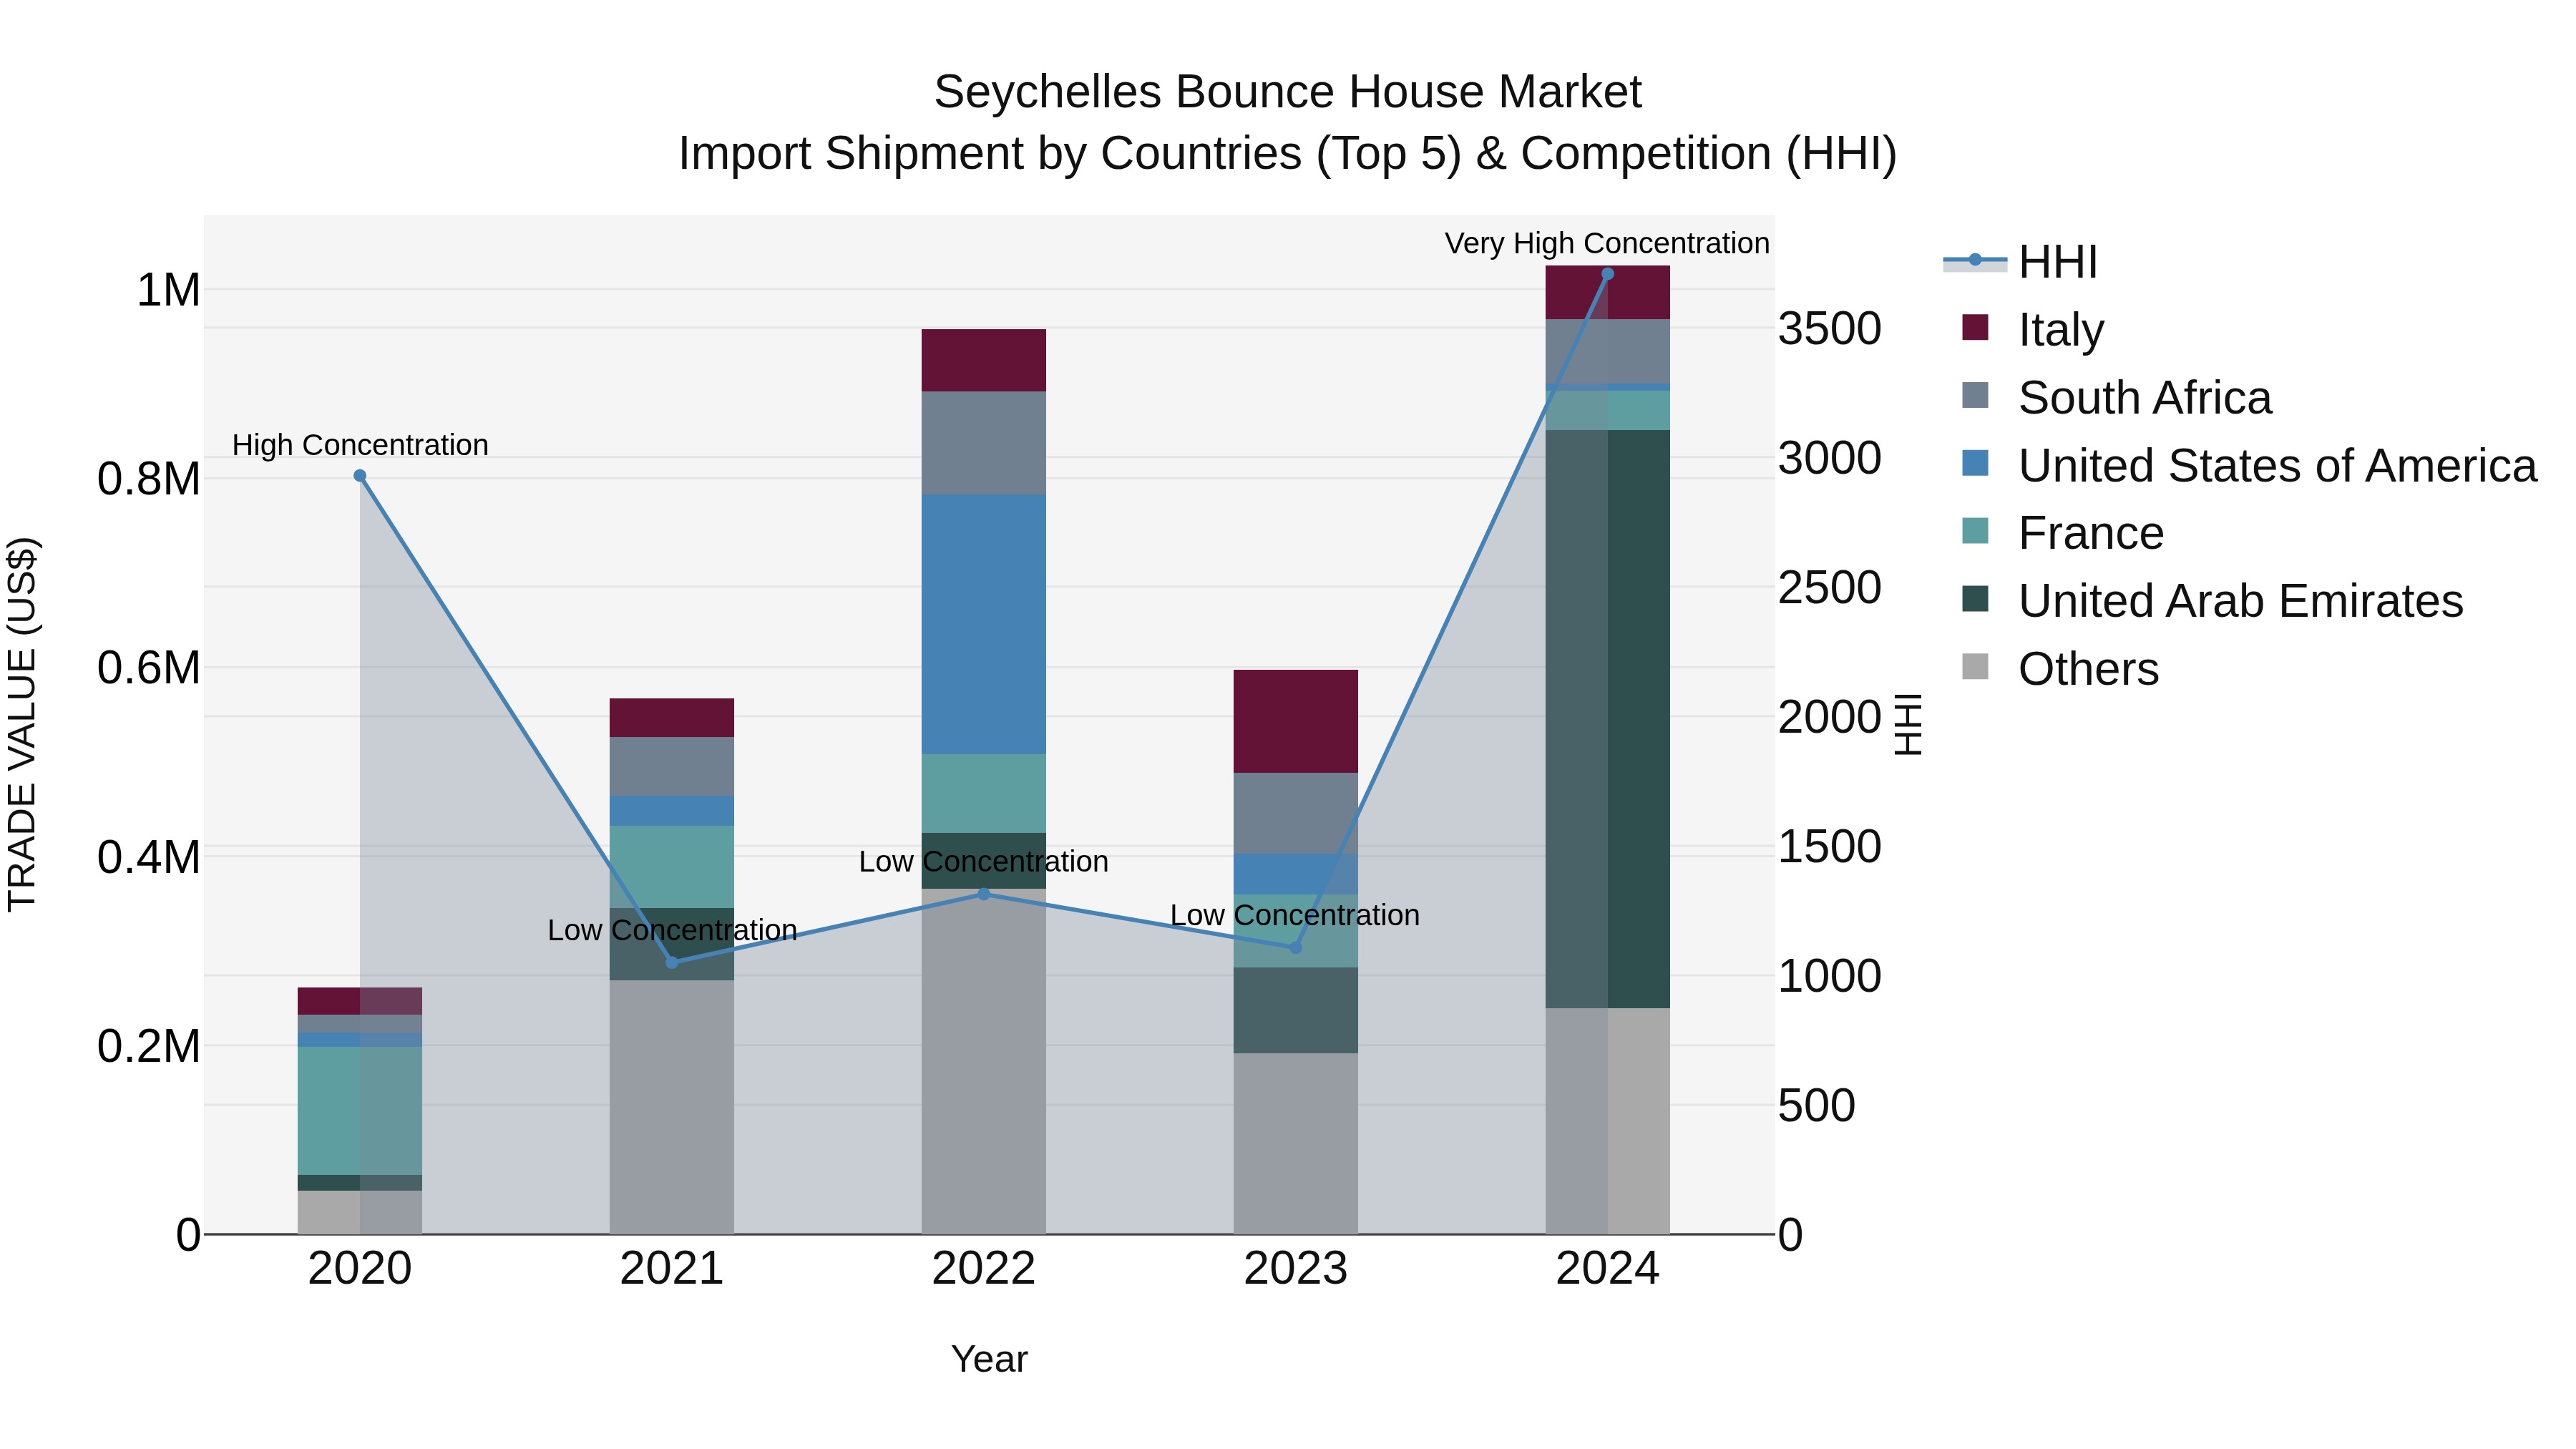Screen dimensions: 2576x1449
Task: Toggle the HHI line legend entry
Action: pos(2020,262)
